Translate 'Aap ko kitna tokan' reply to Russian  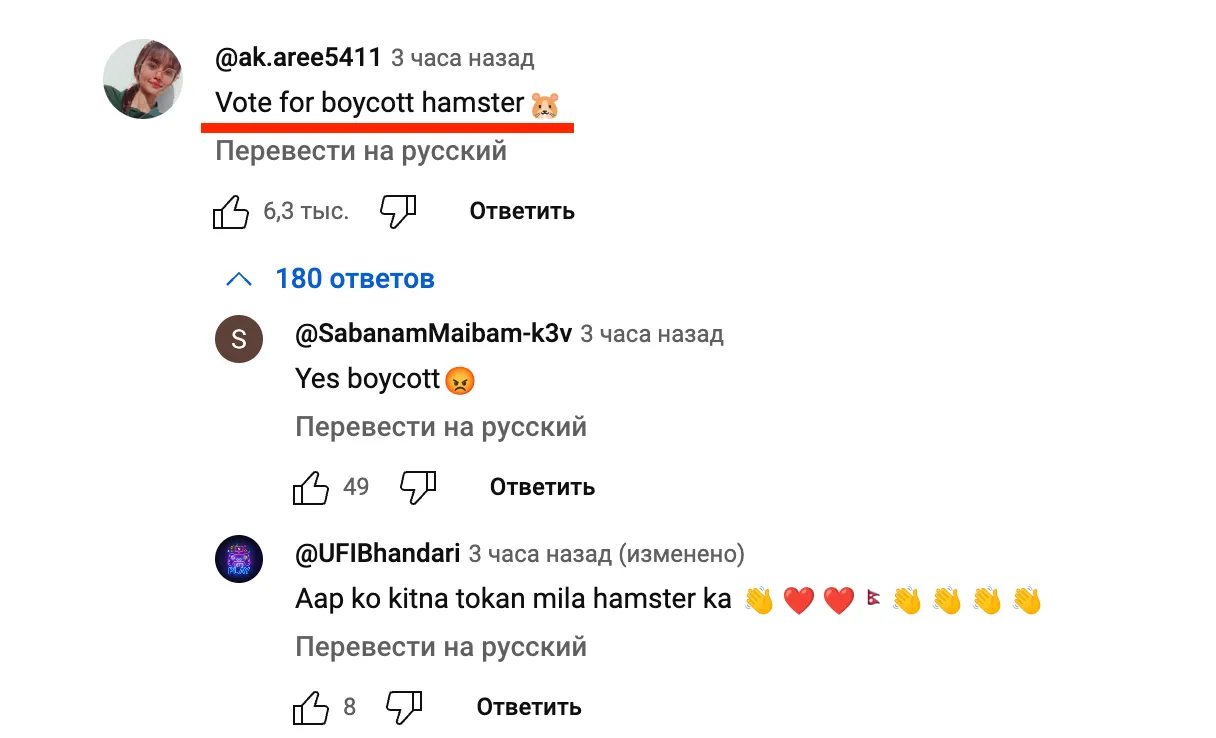click(441, 648)
